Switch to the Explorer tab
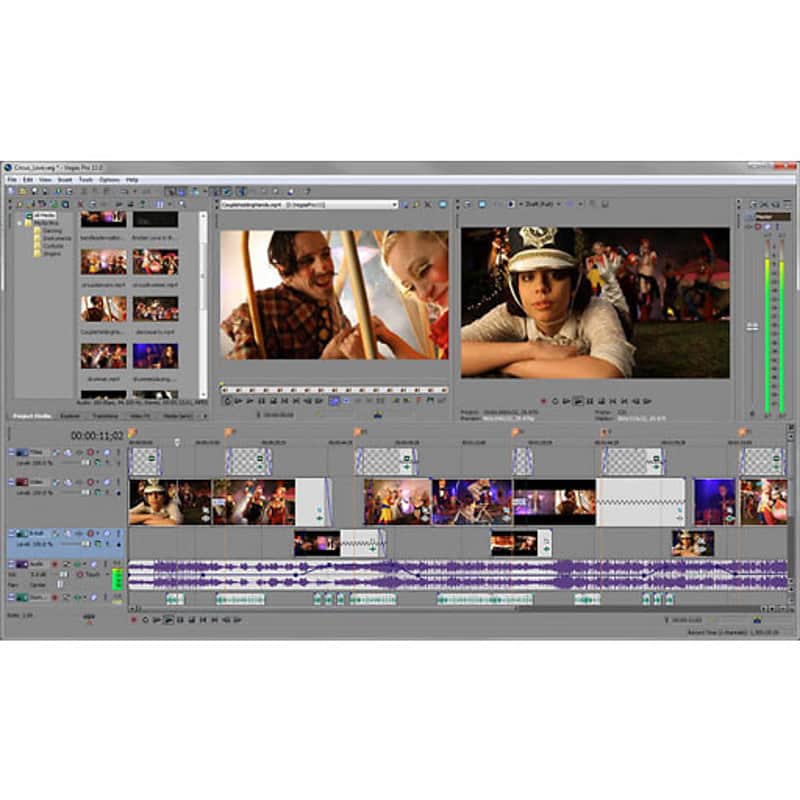This screenshot has width=800, height=800. pyautogui.click(x=70, y=416)
